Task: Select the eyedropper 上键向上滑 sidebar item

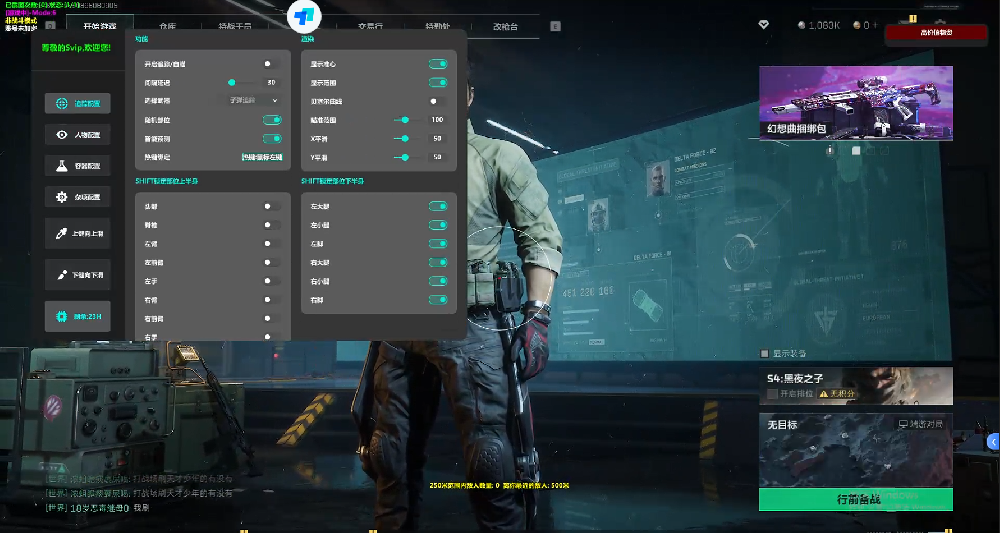Action: click(77, 233)
